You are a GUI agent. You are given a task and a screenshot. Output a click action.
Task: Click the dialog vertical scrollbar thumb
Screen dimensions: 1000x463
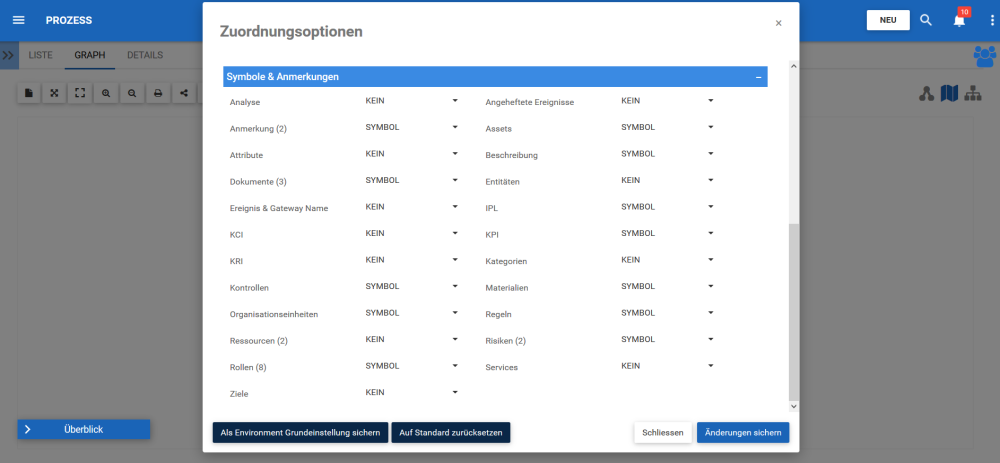[x=793, y=311]
